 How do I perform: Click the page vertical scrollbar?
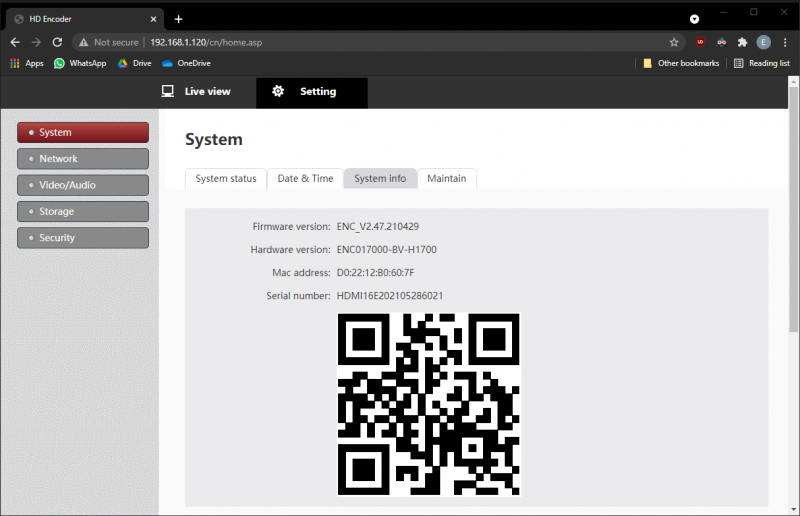793,209
